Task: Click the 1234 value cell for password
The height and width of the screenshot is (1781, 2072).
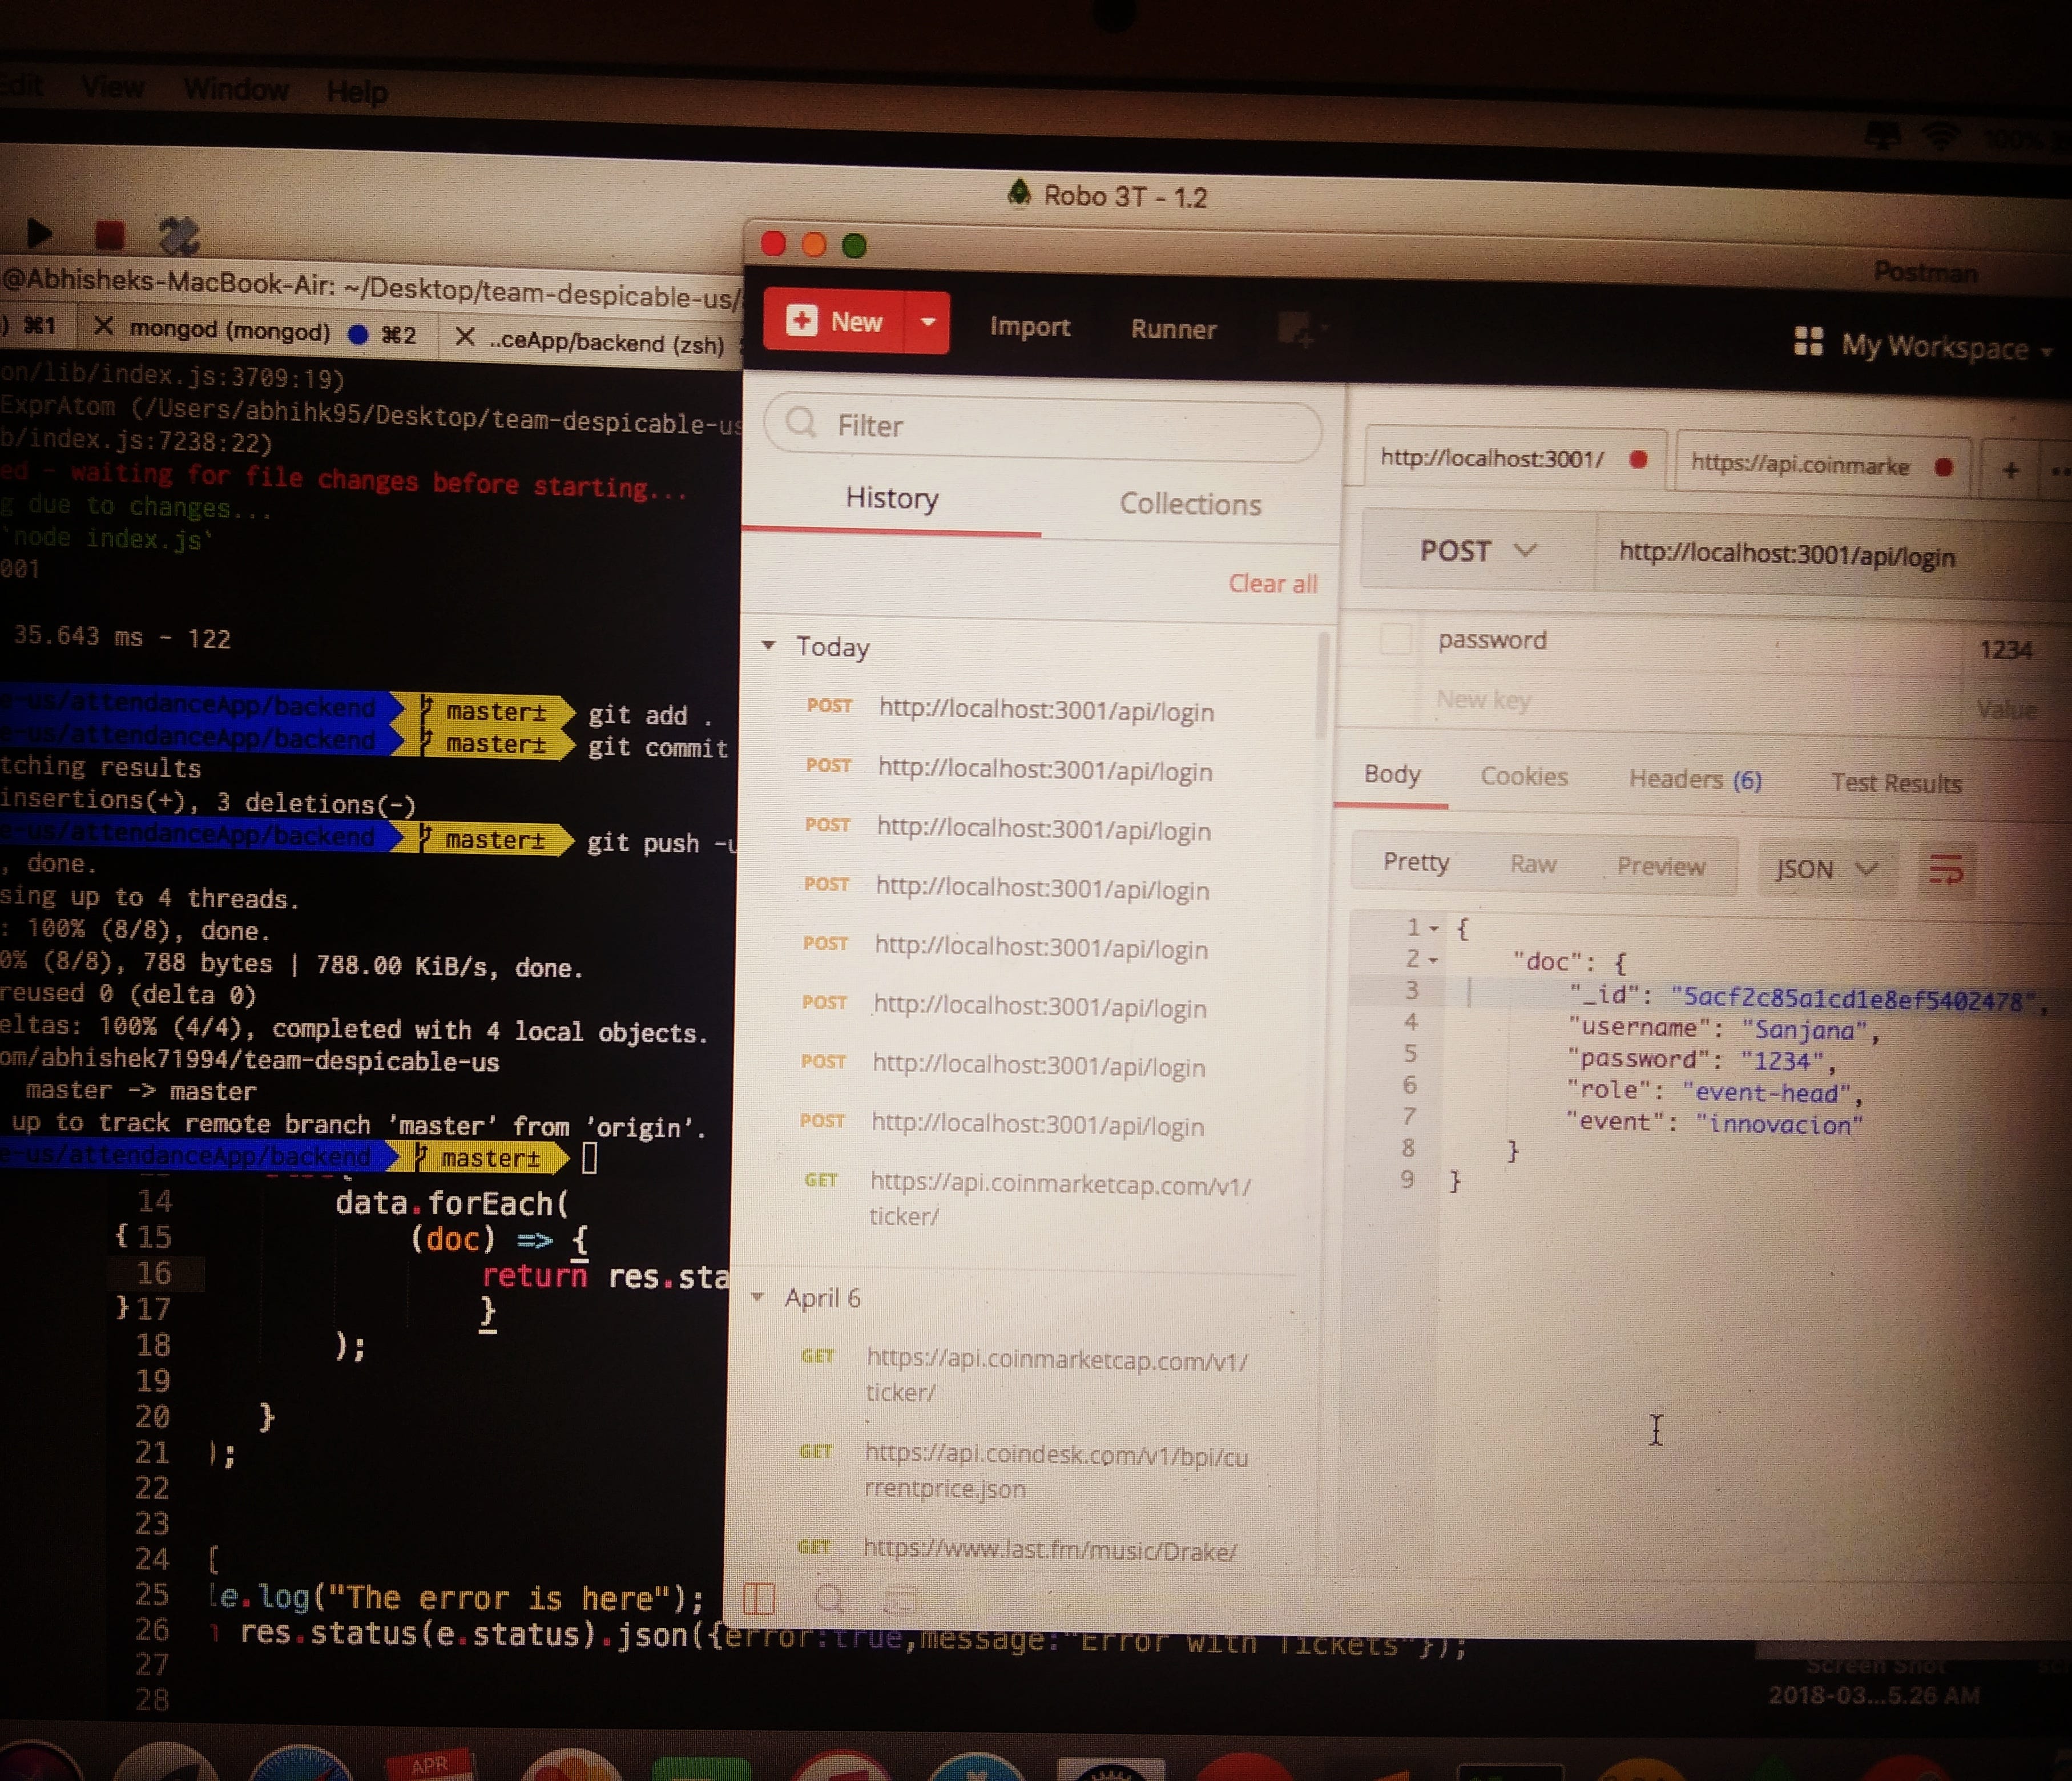Action: point(2006,651)
